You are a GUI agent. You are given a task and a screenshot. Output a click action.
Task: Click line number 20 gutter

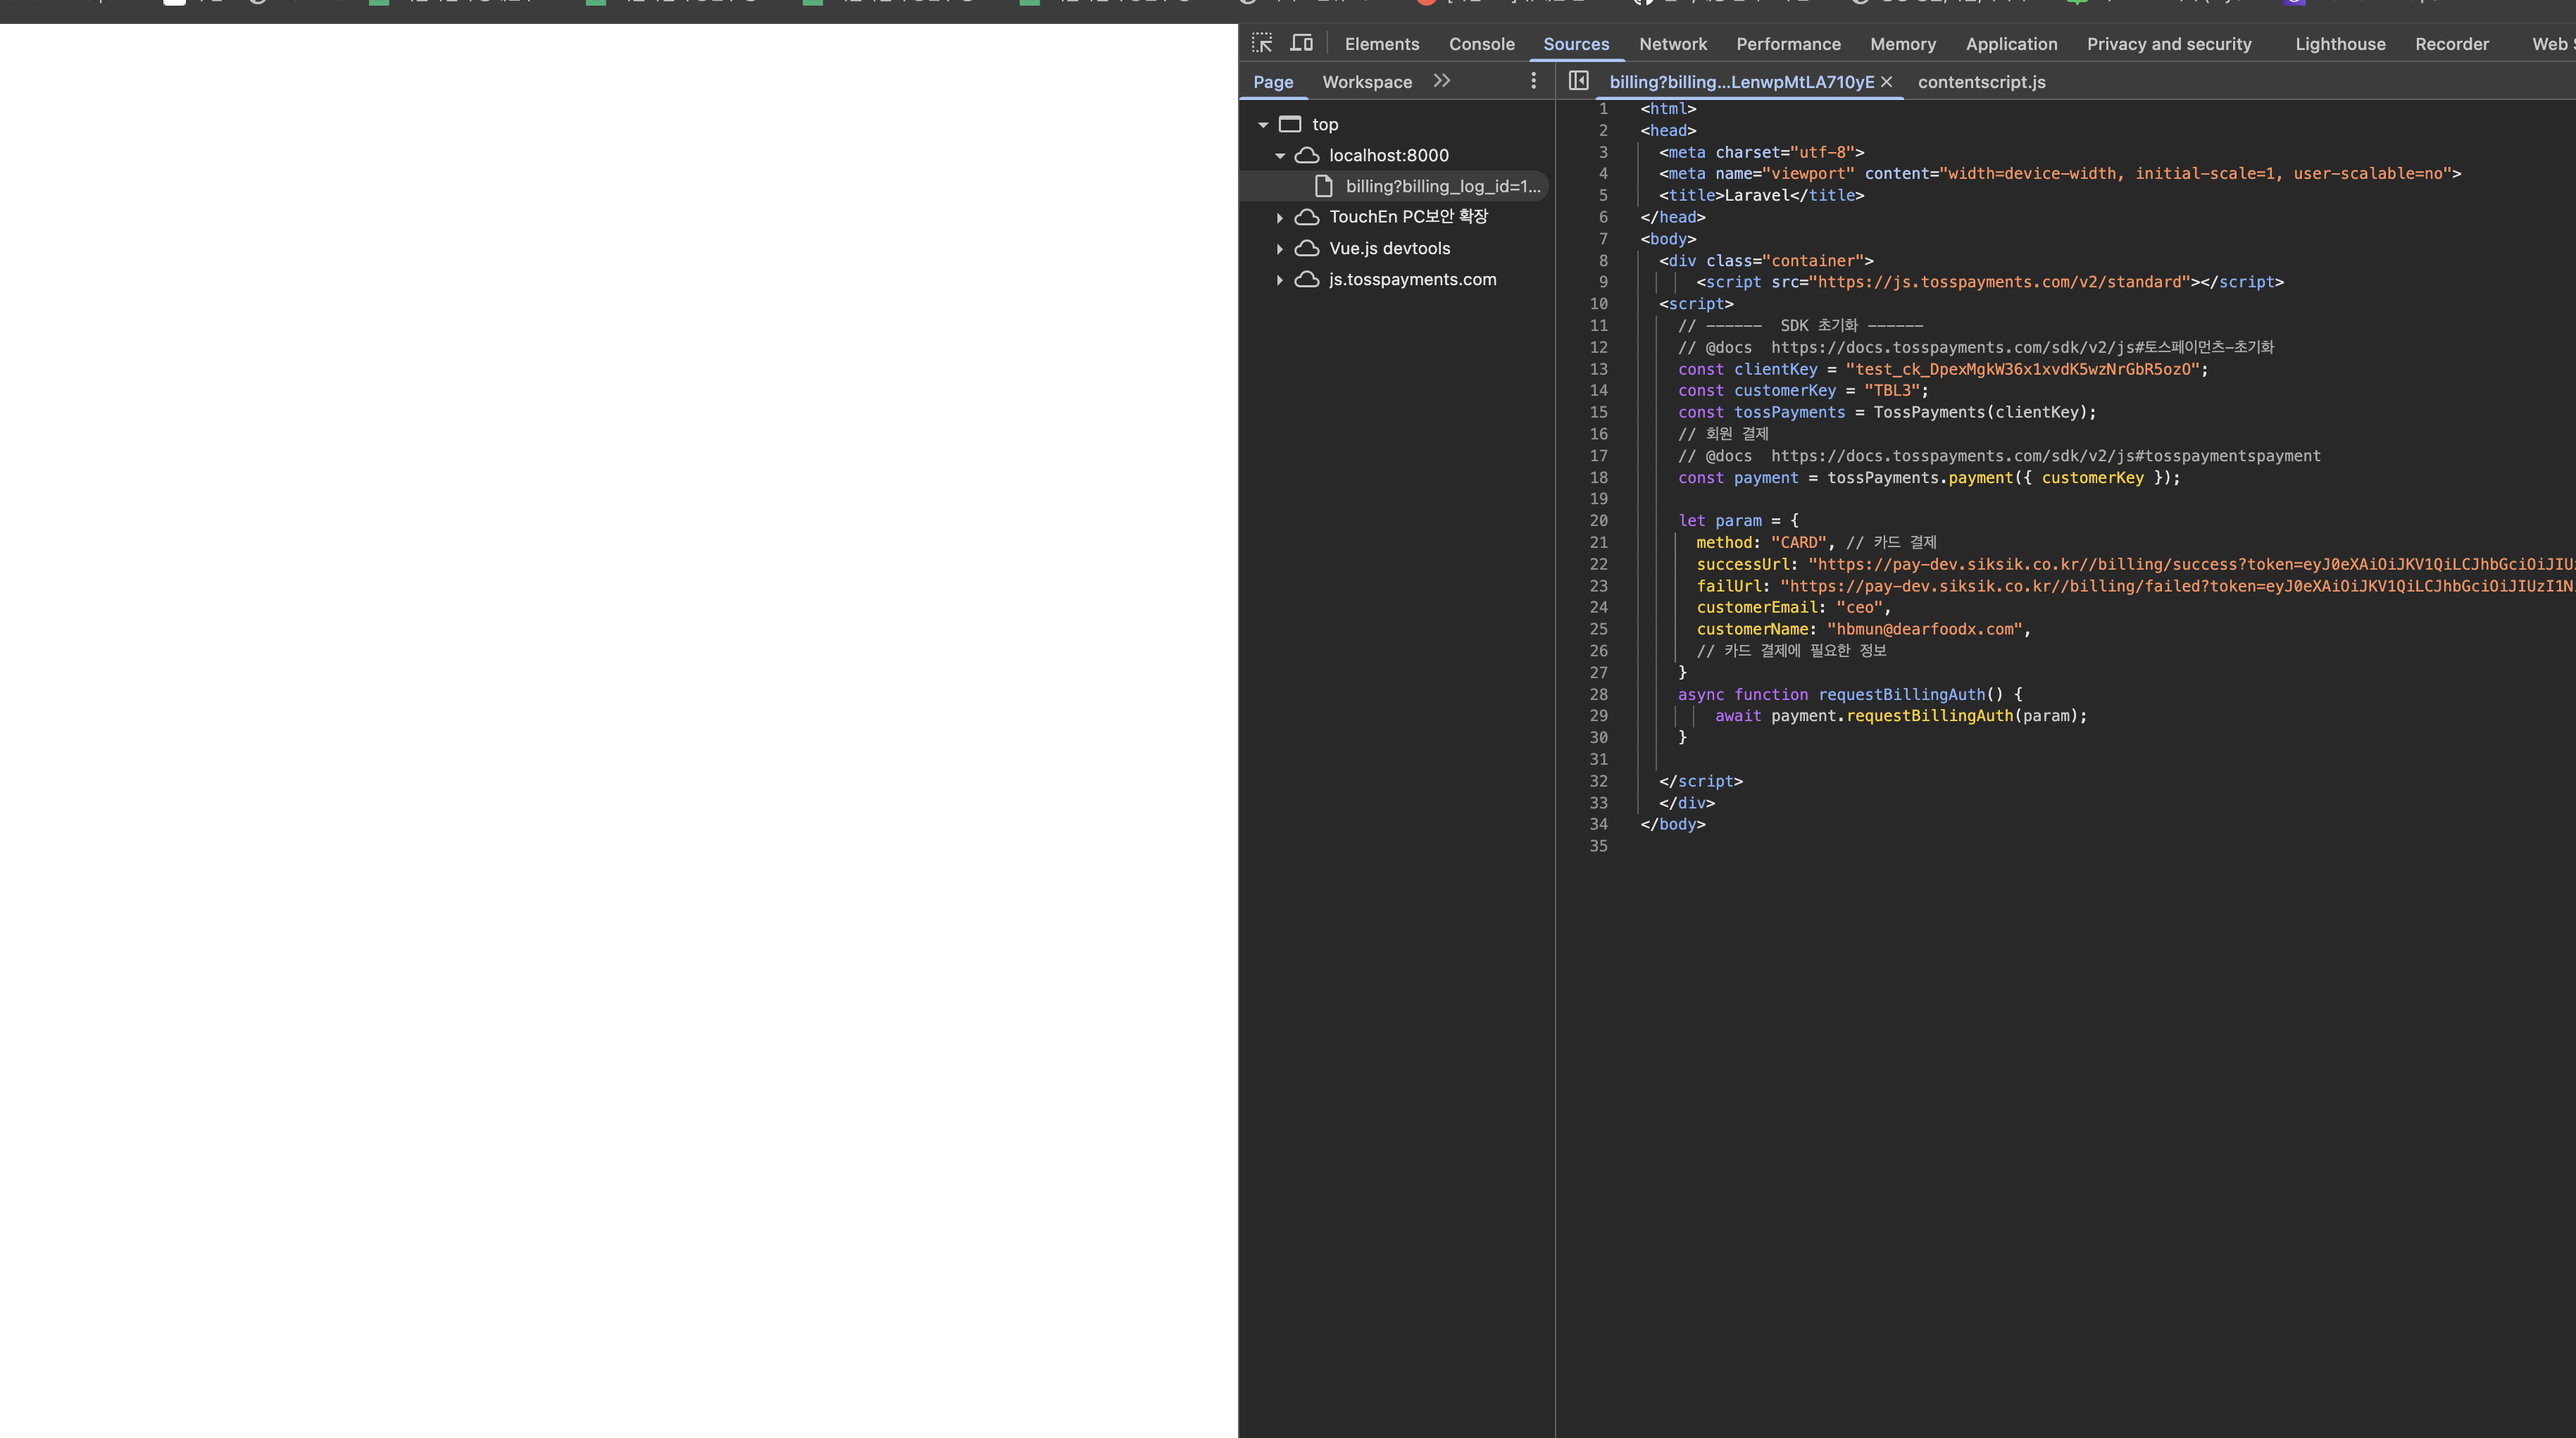point(1598,521)
